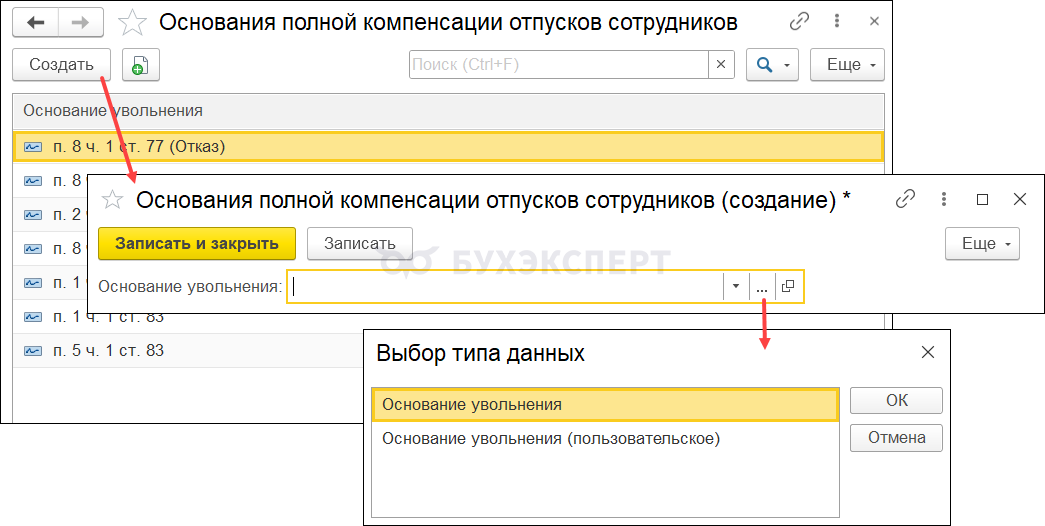Image resolution: width=1045 pixels, height=526 pixels.
Task: Click into Основание увольнения input field
Action: 506,287
